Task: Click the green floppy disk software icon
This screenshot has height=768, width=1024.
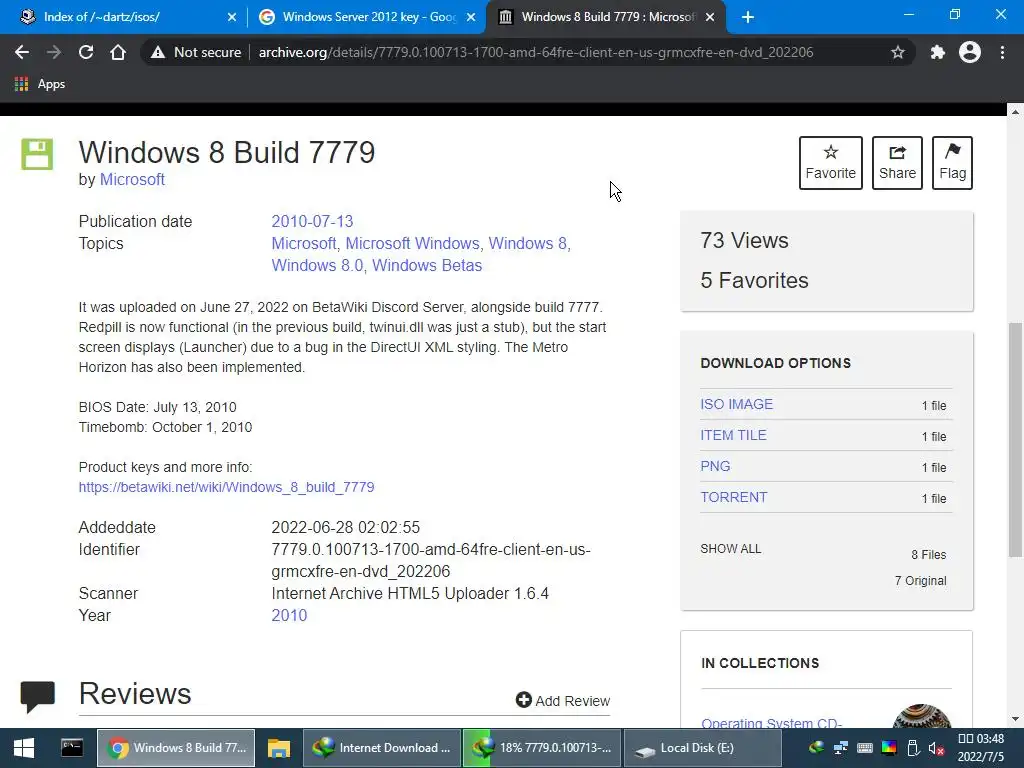Action: (37, 154)
